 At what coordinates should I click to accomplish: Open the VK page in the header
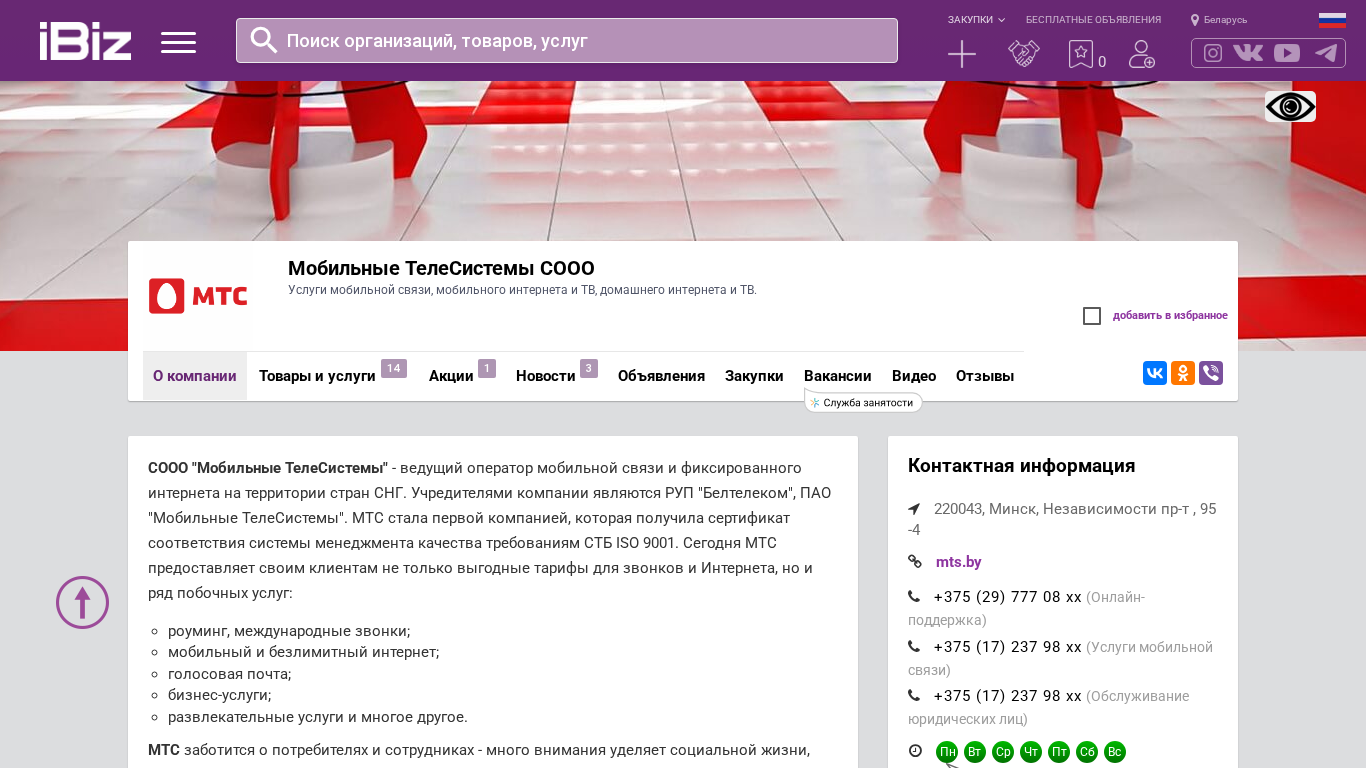pos(1248,53)
